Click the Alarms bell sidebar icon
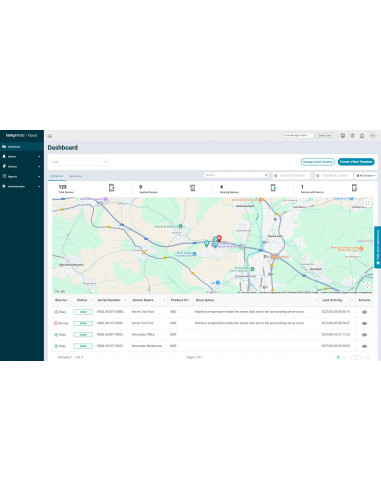The height and width of the screenshot is (492, 381). click(x=4, y=156)
